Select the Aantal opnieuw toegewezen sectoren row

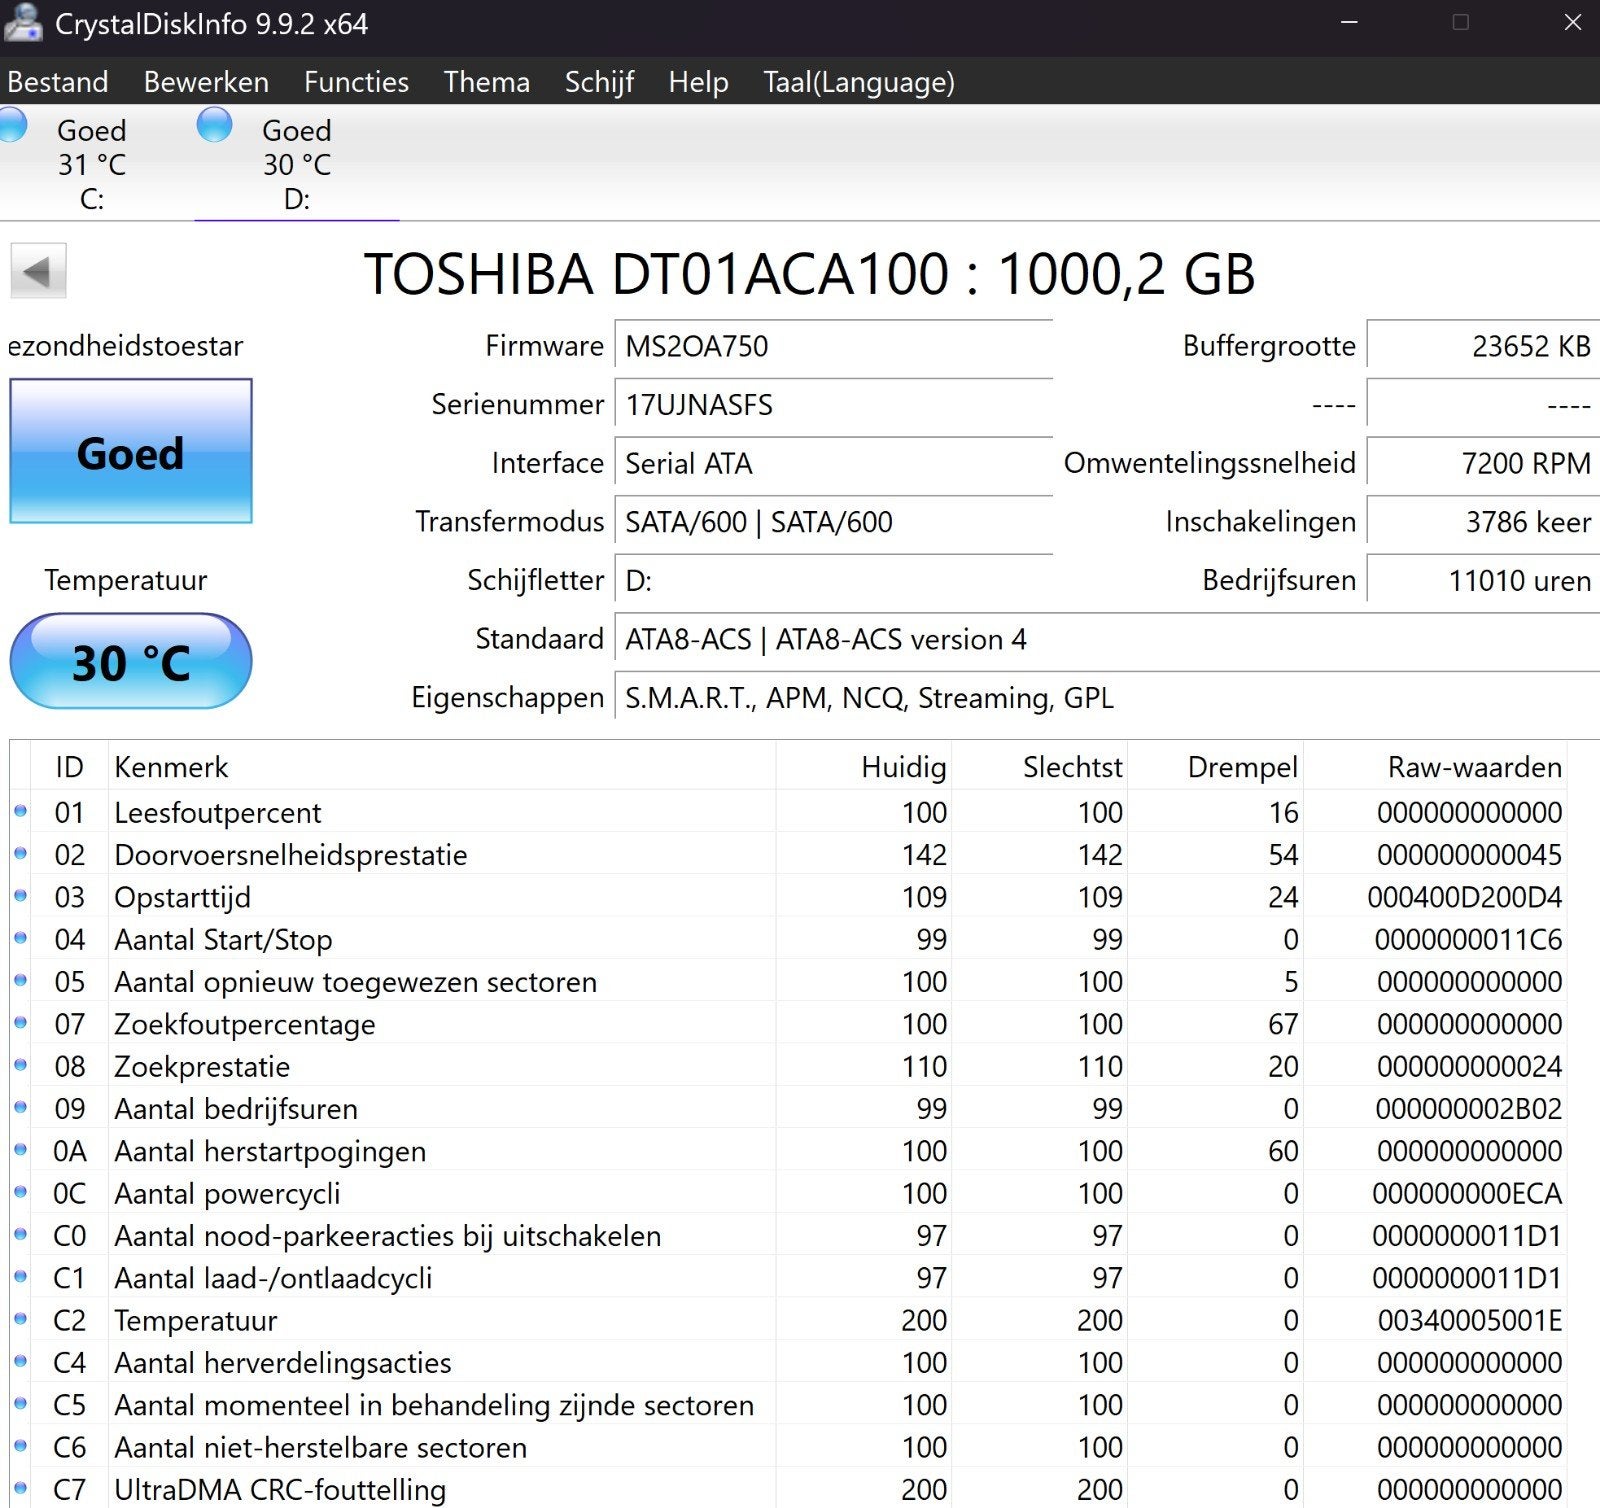[x=788, y=981]
